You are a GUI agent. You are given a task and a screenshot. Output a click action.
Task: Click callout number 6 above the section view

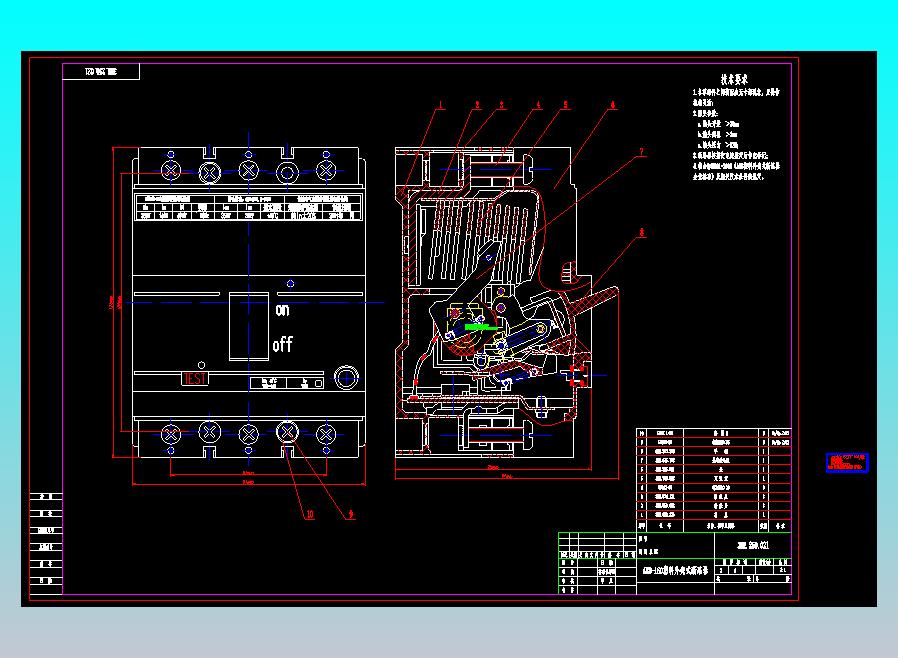(612, 105)
